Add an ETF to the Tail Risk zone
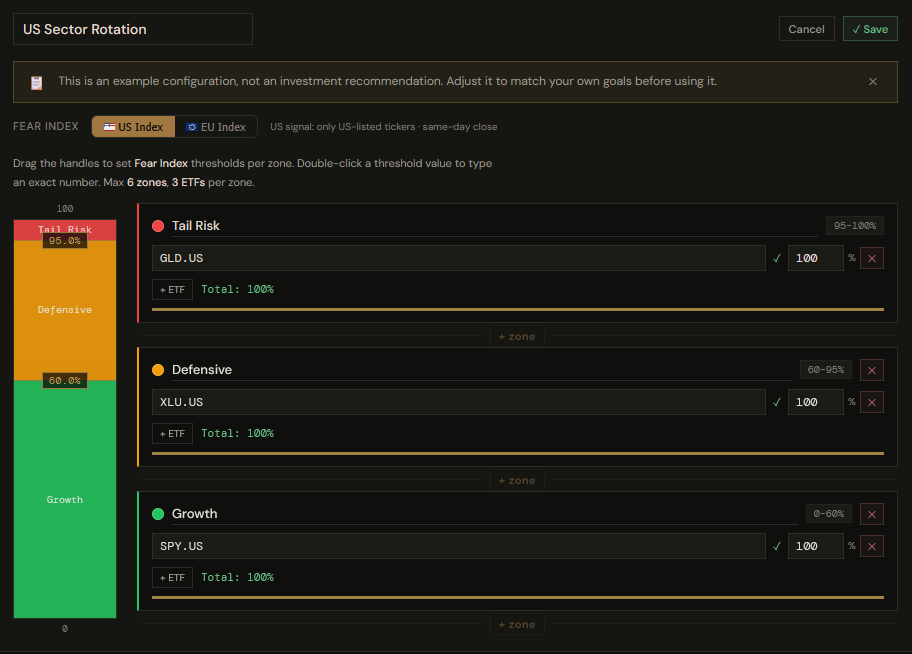 pos(172,290)
